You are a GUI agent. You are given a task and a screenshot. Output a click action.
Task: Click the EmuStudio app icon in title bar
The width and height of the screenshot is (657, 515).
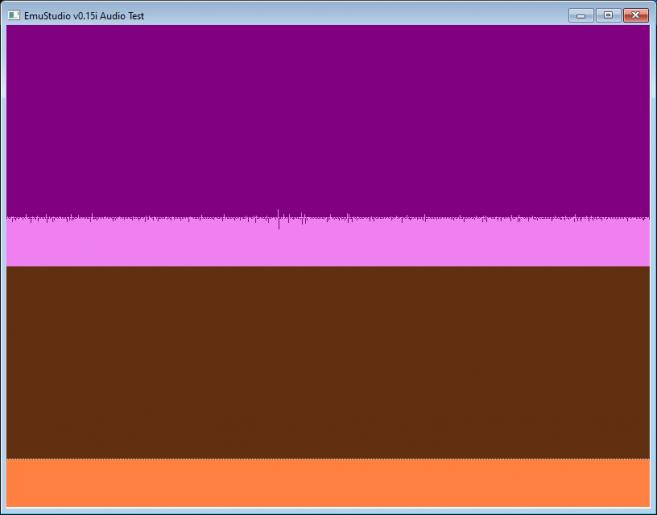point(14,15)
